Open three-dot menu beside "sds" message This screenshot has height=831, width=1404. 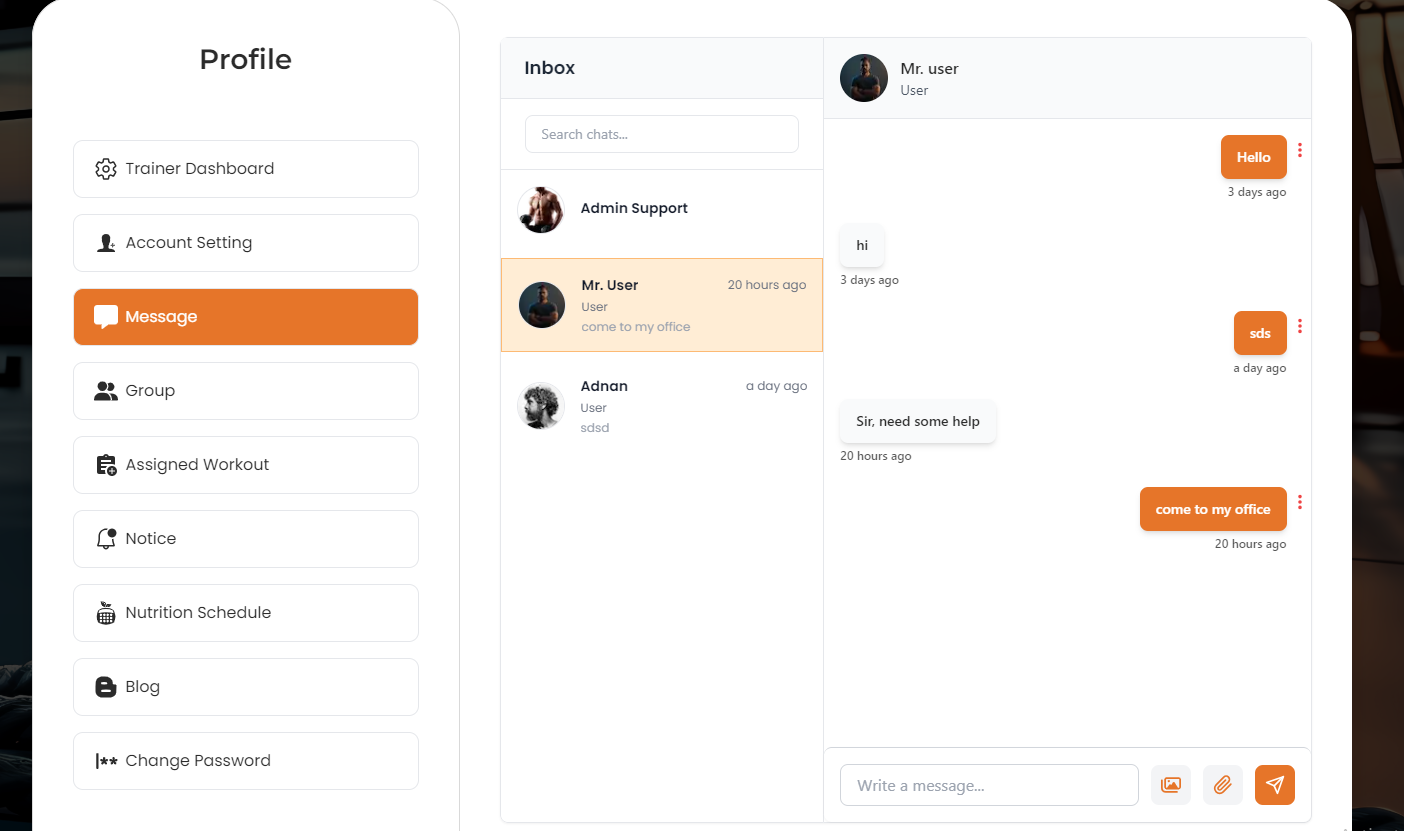point(1300,326)
